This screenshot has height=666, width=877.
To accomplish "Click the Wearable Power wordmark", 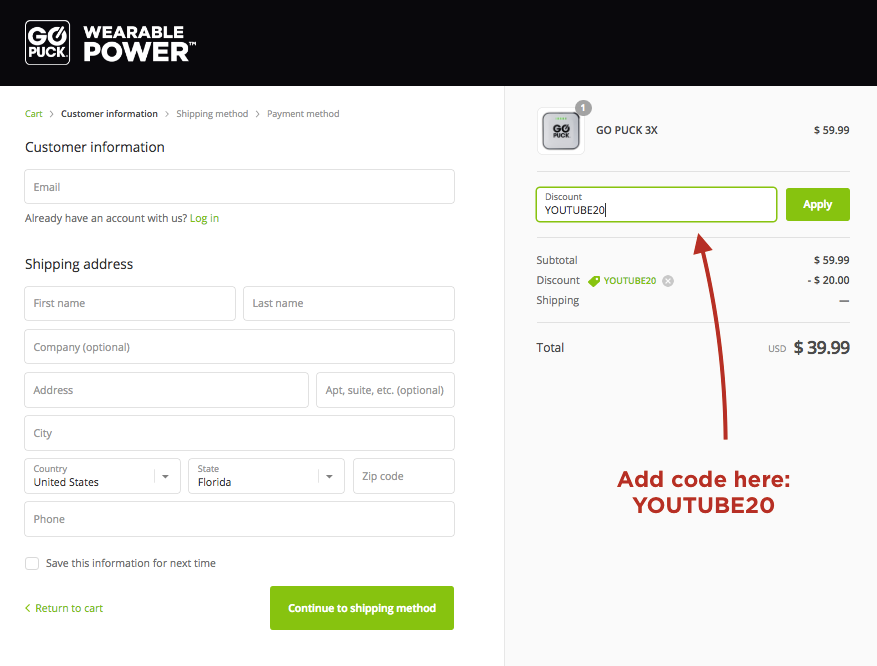I will (139, 43).
